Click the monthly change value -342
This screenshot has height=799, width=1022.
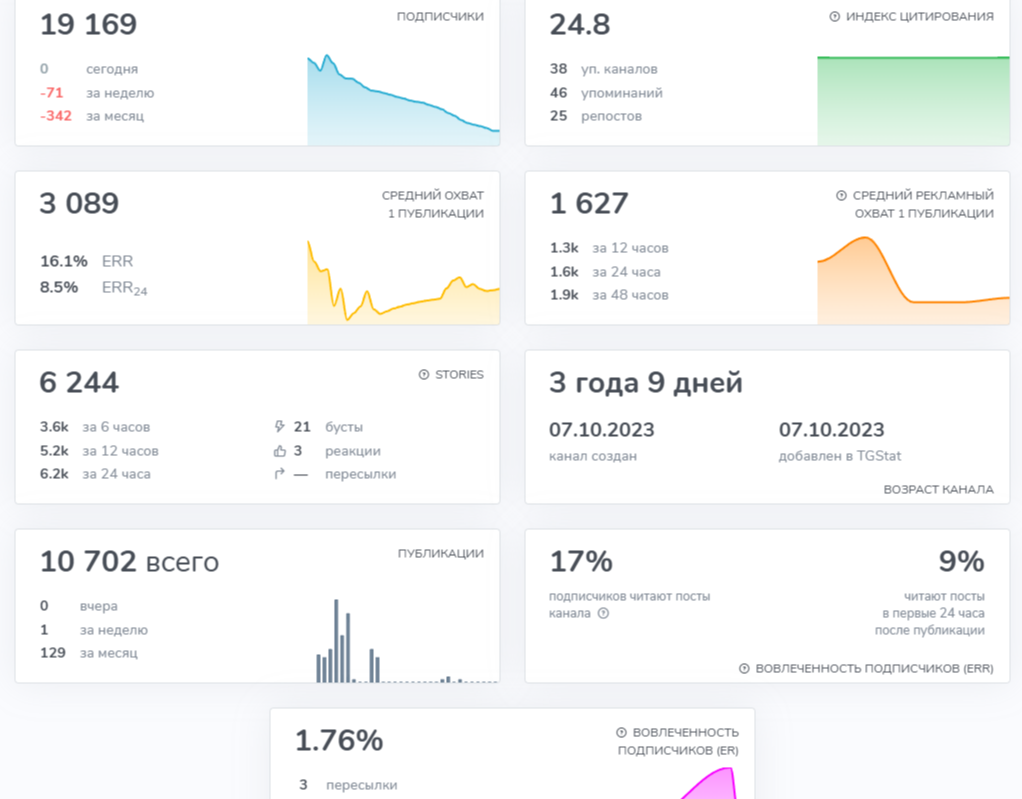pos(56,116)
